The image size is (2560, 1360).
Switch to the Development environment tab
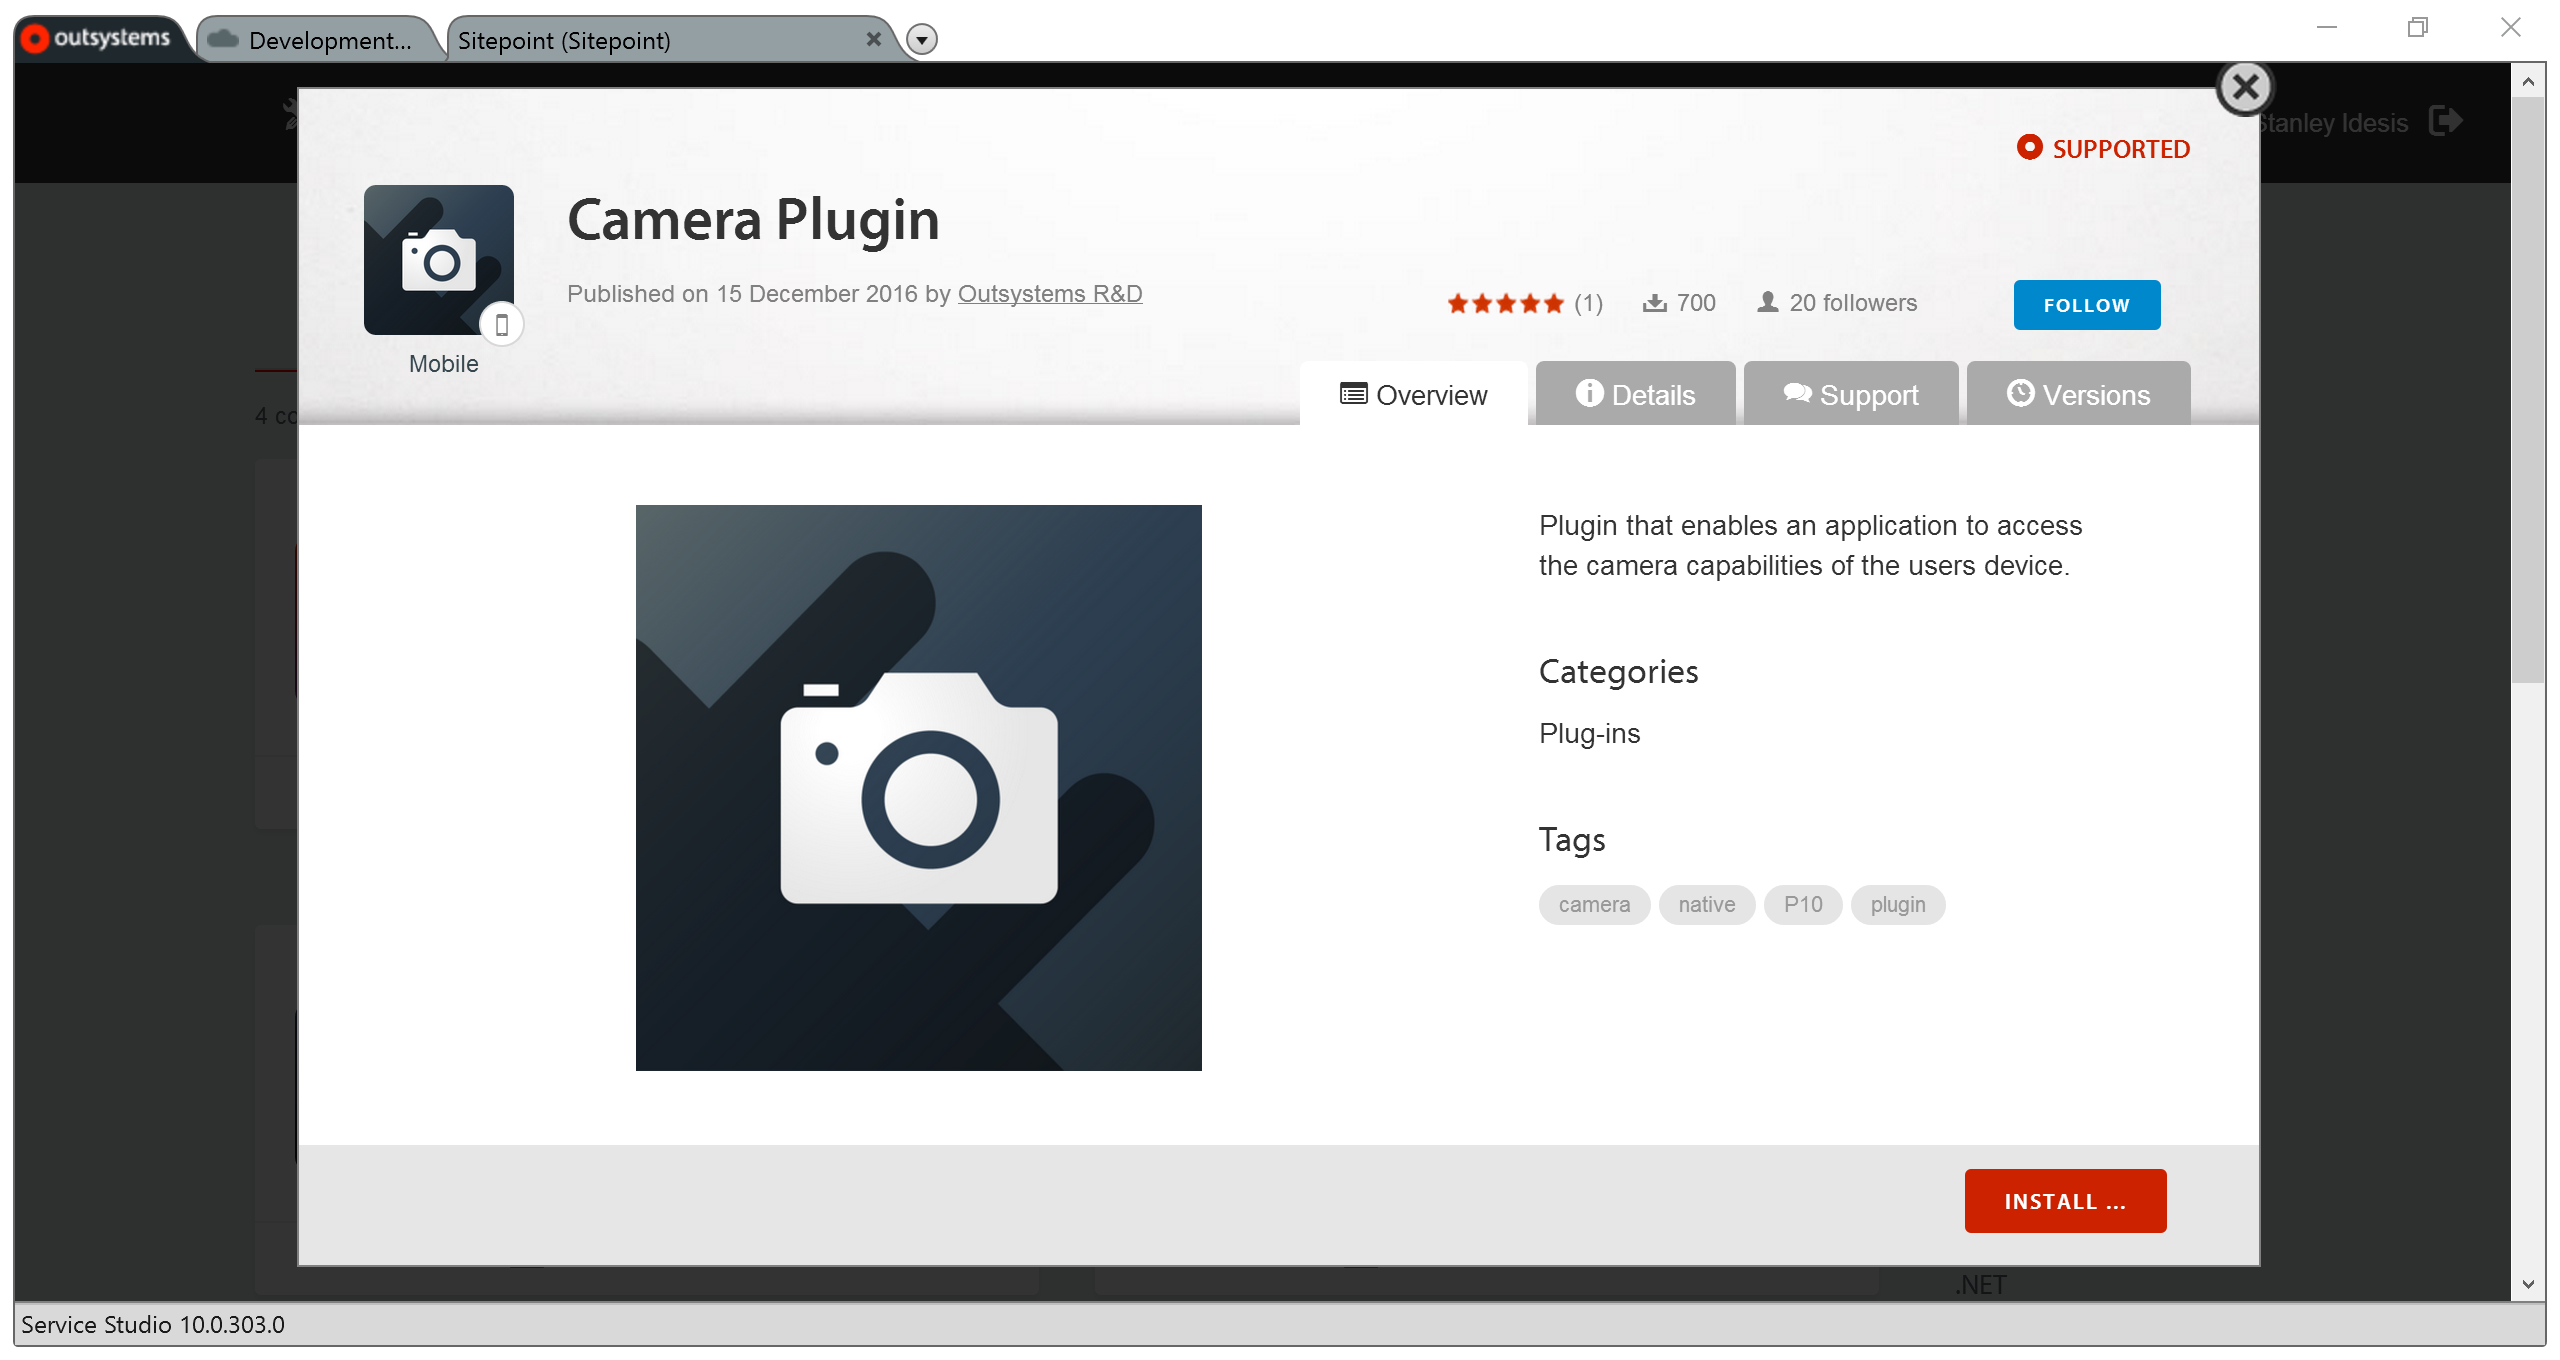(318, 40)
